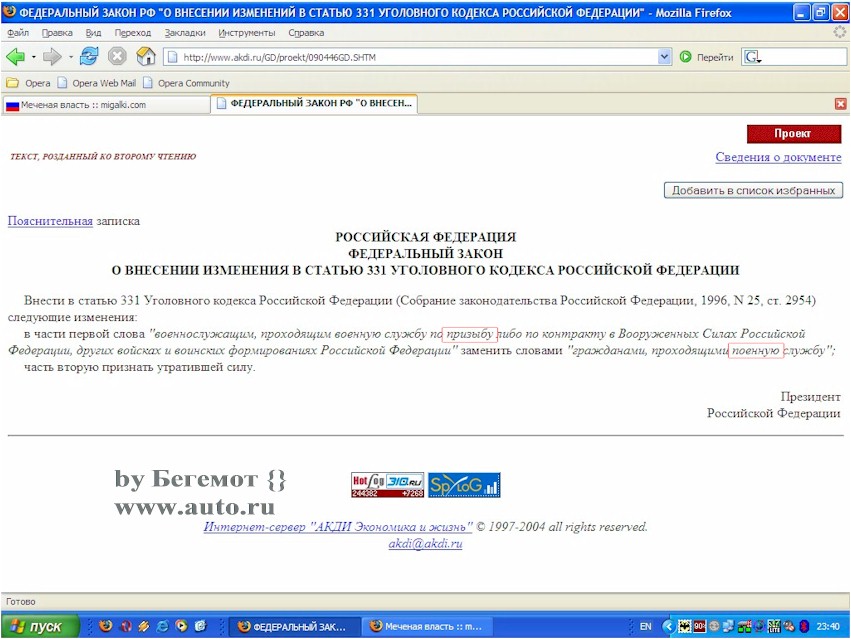
Task: Click the Stop loading icon
Action: point(117,57)
